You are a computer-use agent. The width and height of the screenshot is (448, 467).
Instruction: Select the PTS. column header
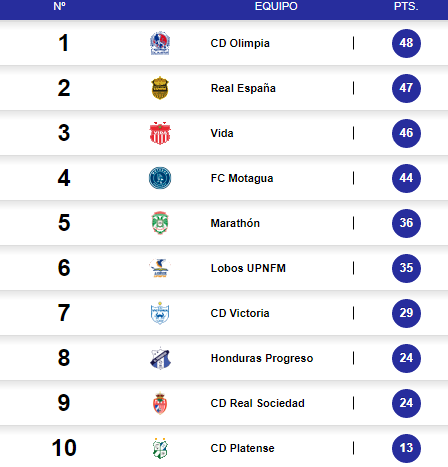tap(406, 6)
